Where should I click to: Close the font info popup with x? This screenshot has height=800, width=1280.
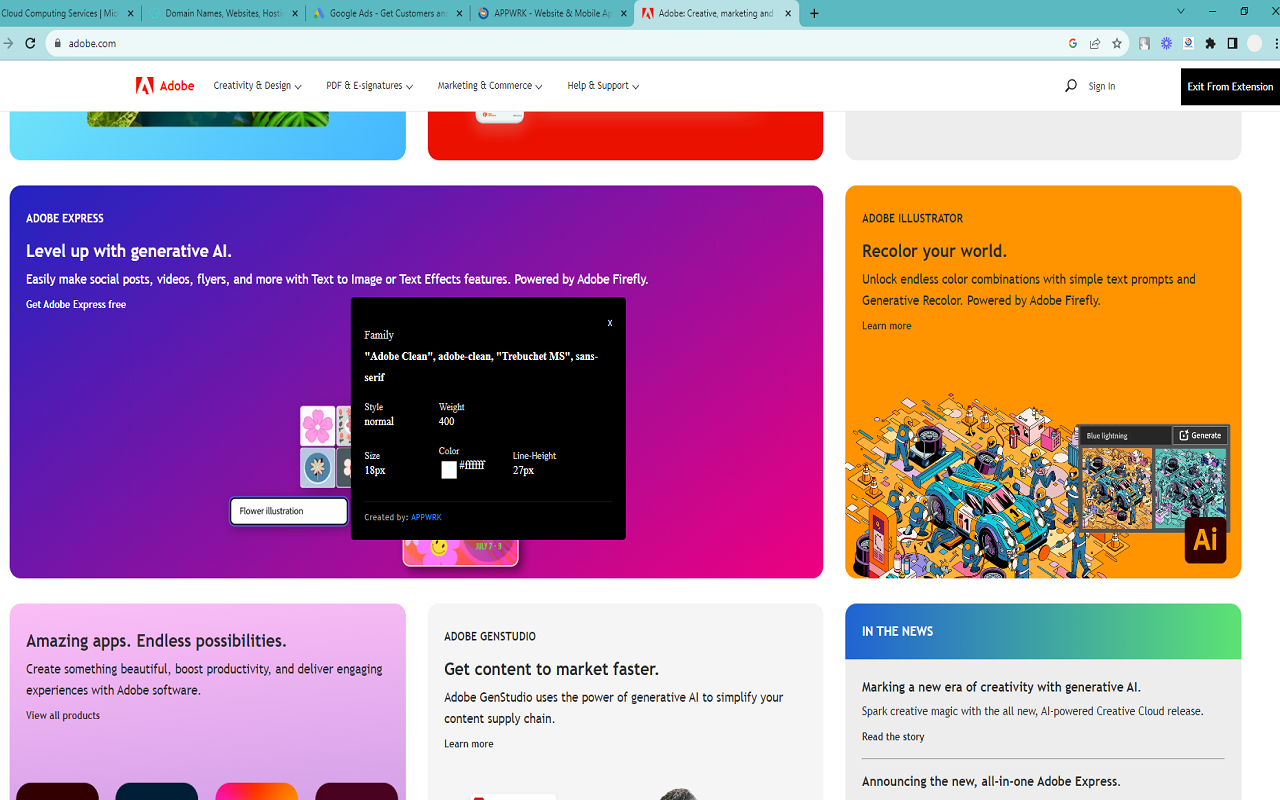point(610,323)
